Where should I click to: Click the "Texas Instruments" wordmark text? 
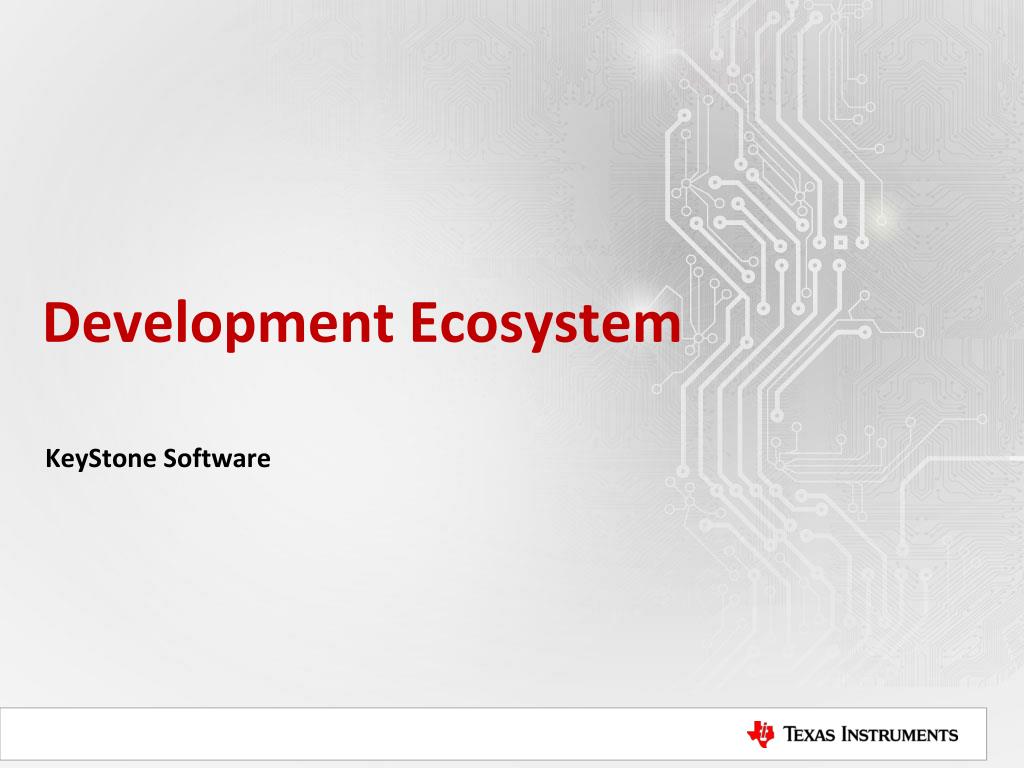pos(871,735)
